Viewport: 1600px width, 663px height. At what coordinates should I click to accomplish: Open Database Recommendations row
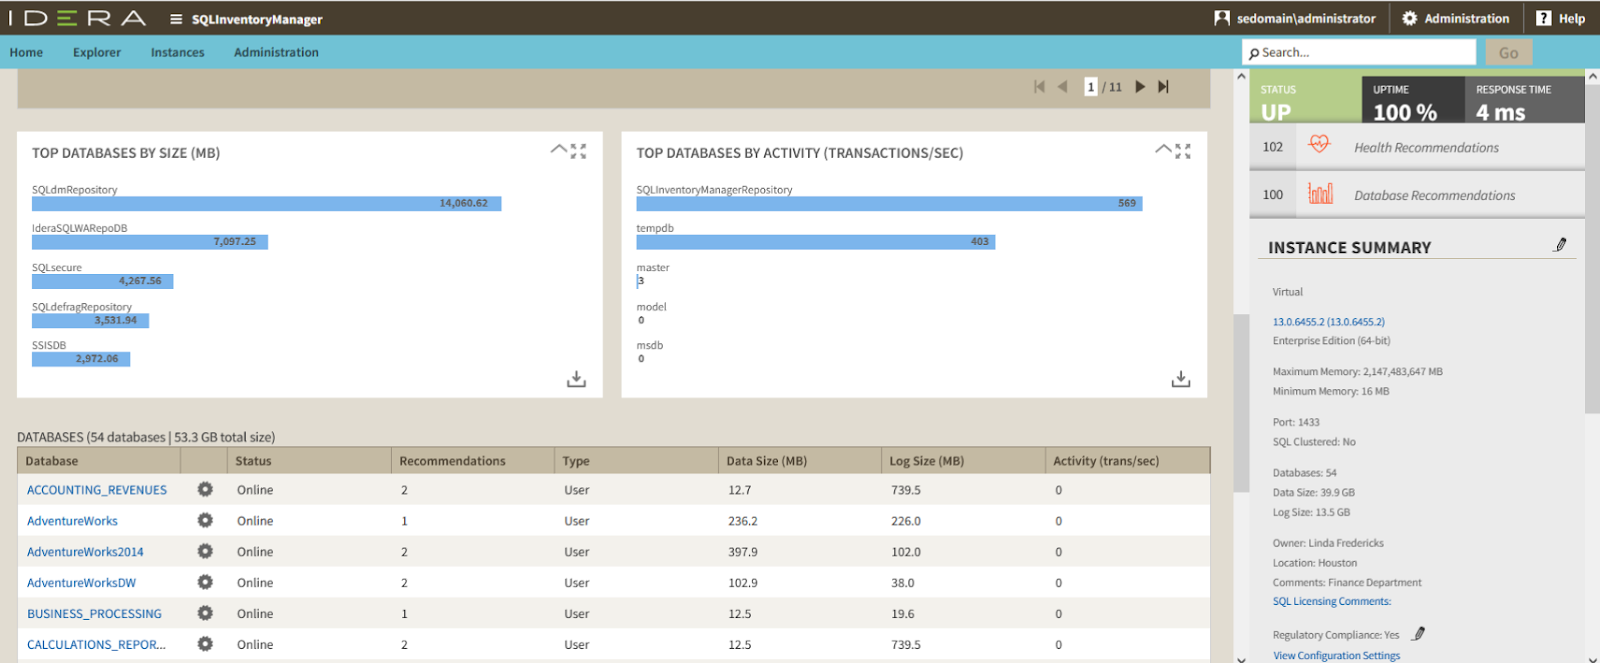pyautogui.click(x=1417, y=195)
